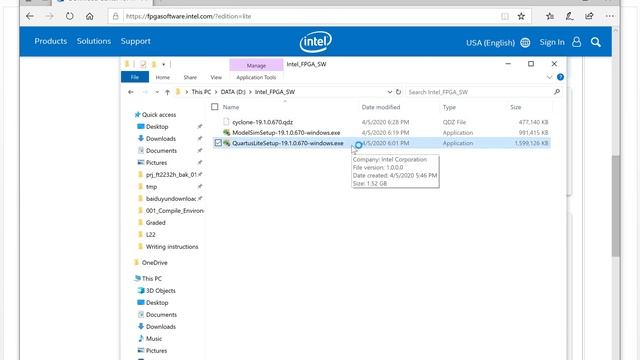This screenshot has width=640, height=360.
Task: Open pinned Documents under Quick access
Action: pos(161,151)
